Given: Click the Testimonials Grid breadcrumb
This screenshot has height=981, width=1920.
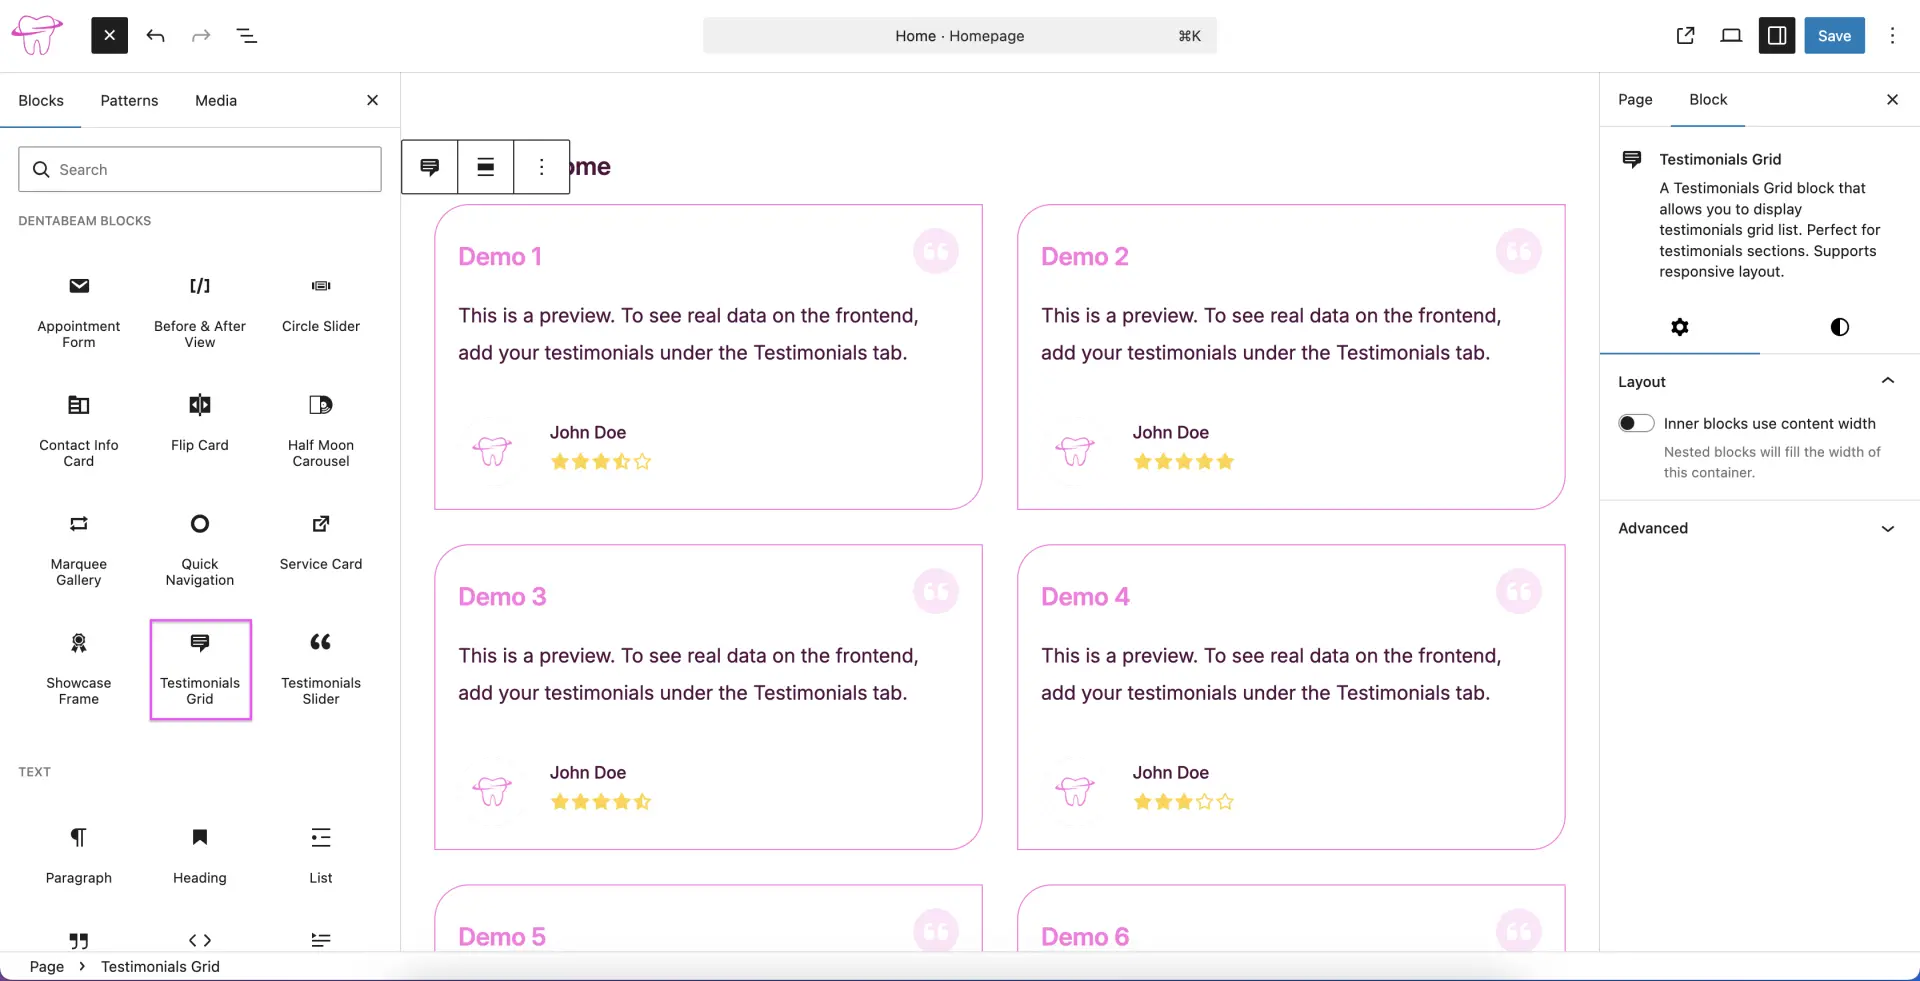Looking at the screenshot, I should 160,966.
